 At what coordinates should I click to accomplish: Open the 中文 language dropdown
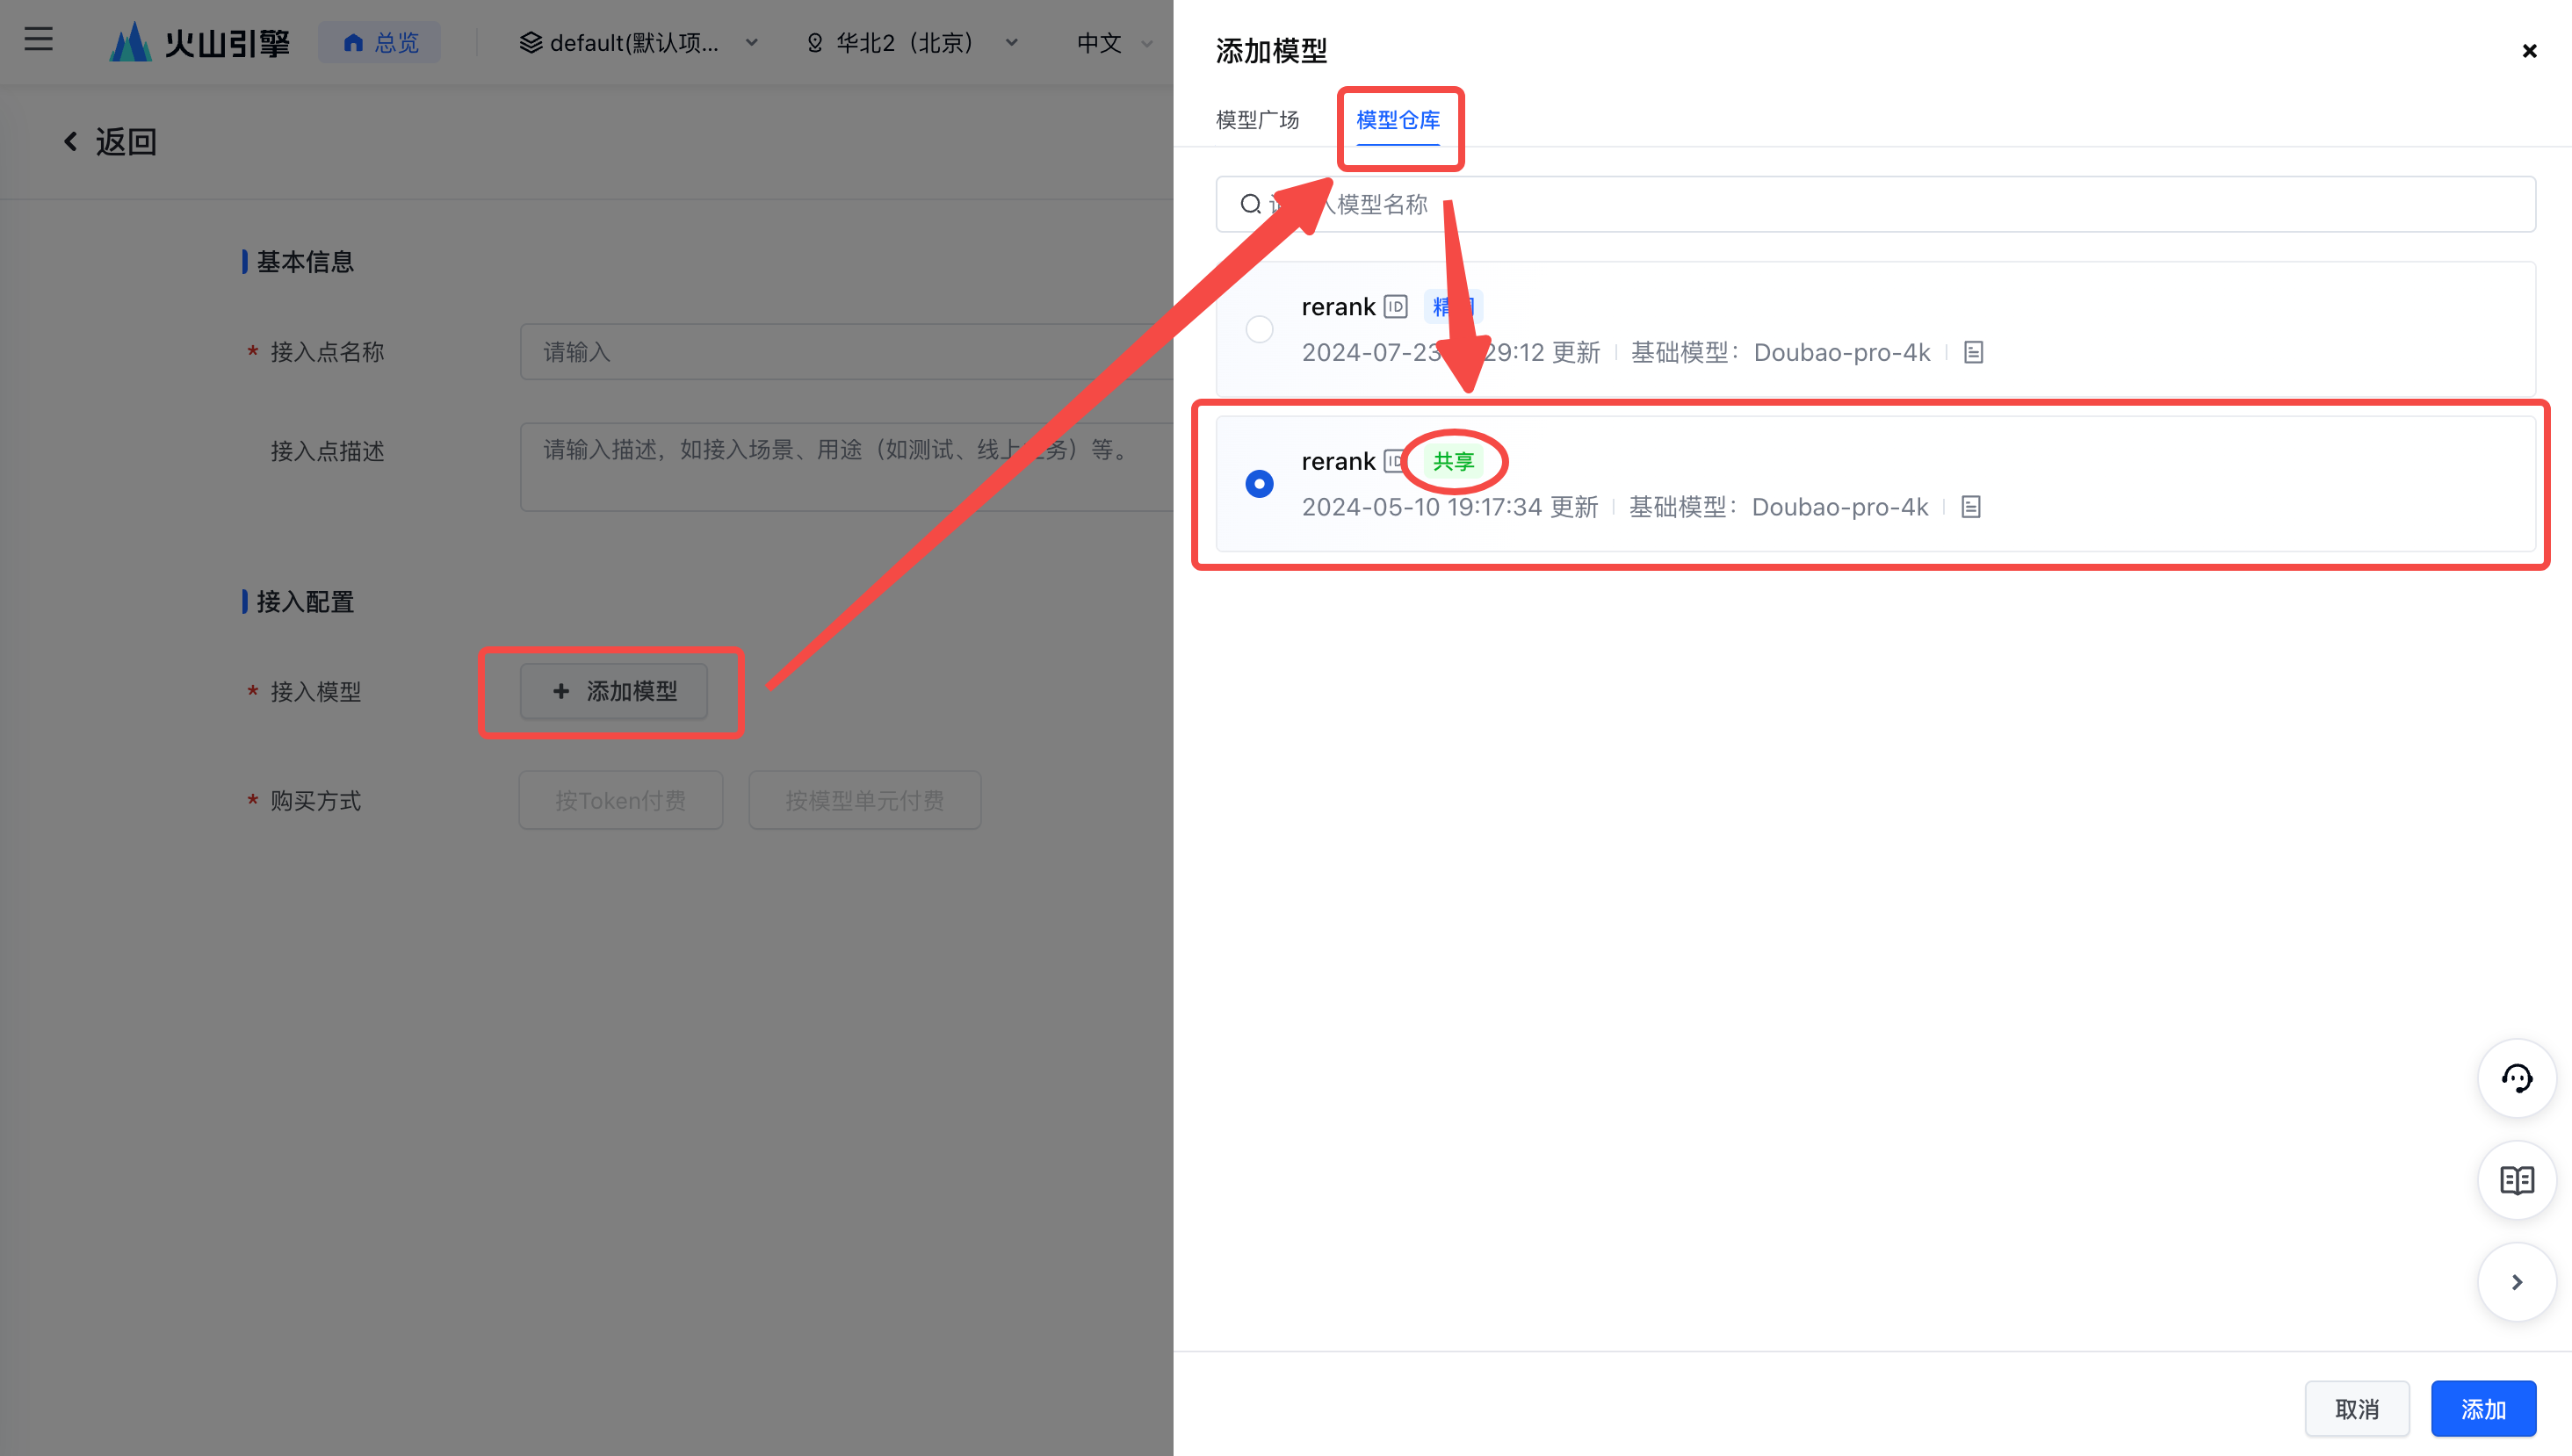click(1115, 43)
